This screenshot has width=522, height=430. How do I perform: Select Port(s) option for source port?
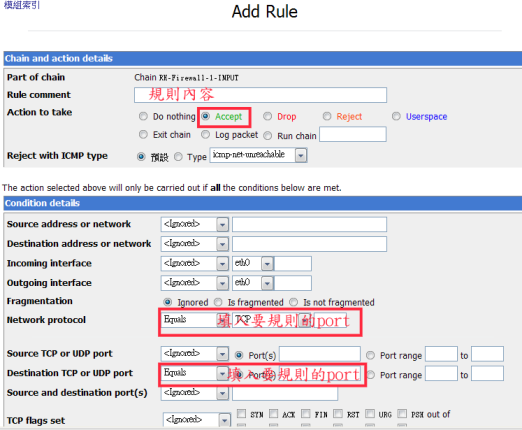(x=239, y=355)
